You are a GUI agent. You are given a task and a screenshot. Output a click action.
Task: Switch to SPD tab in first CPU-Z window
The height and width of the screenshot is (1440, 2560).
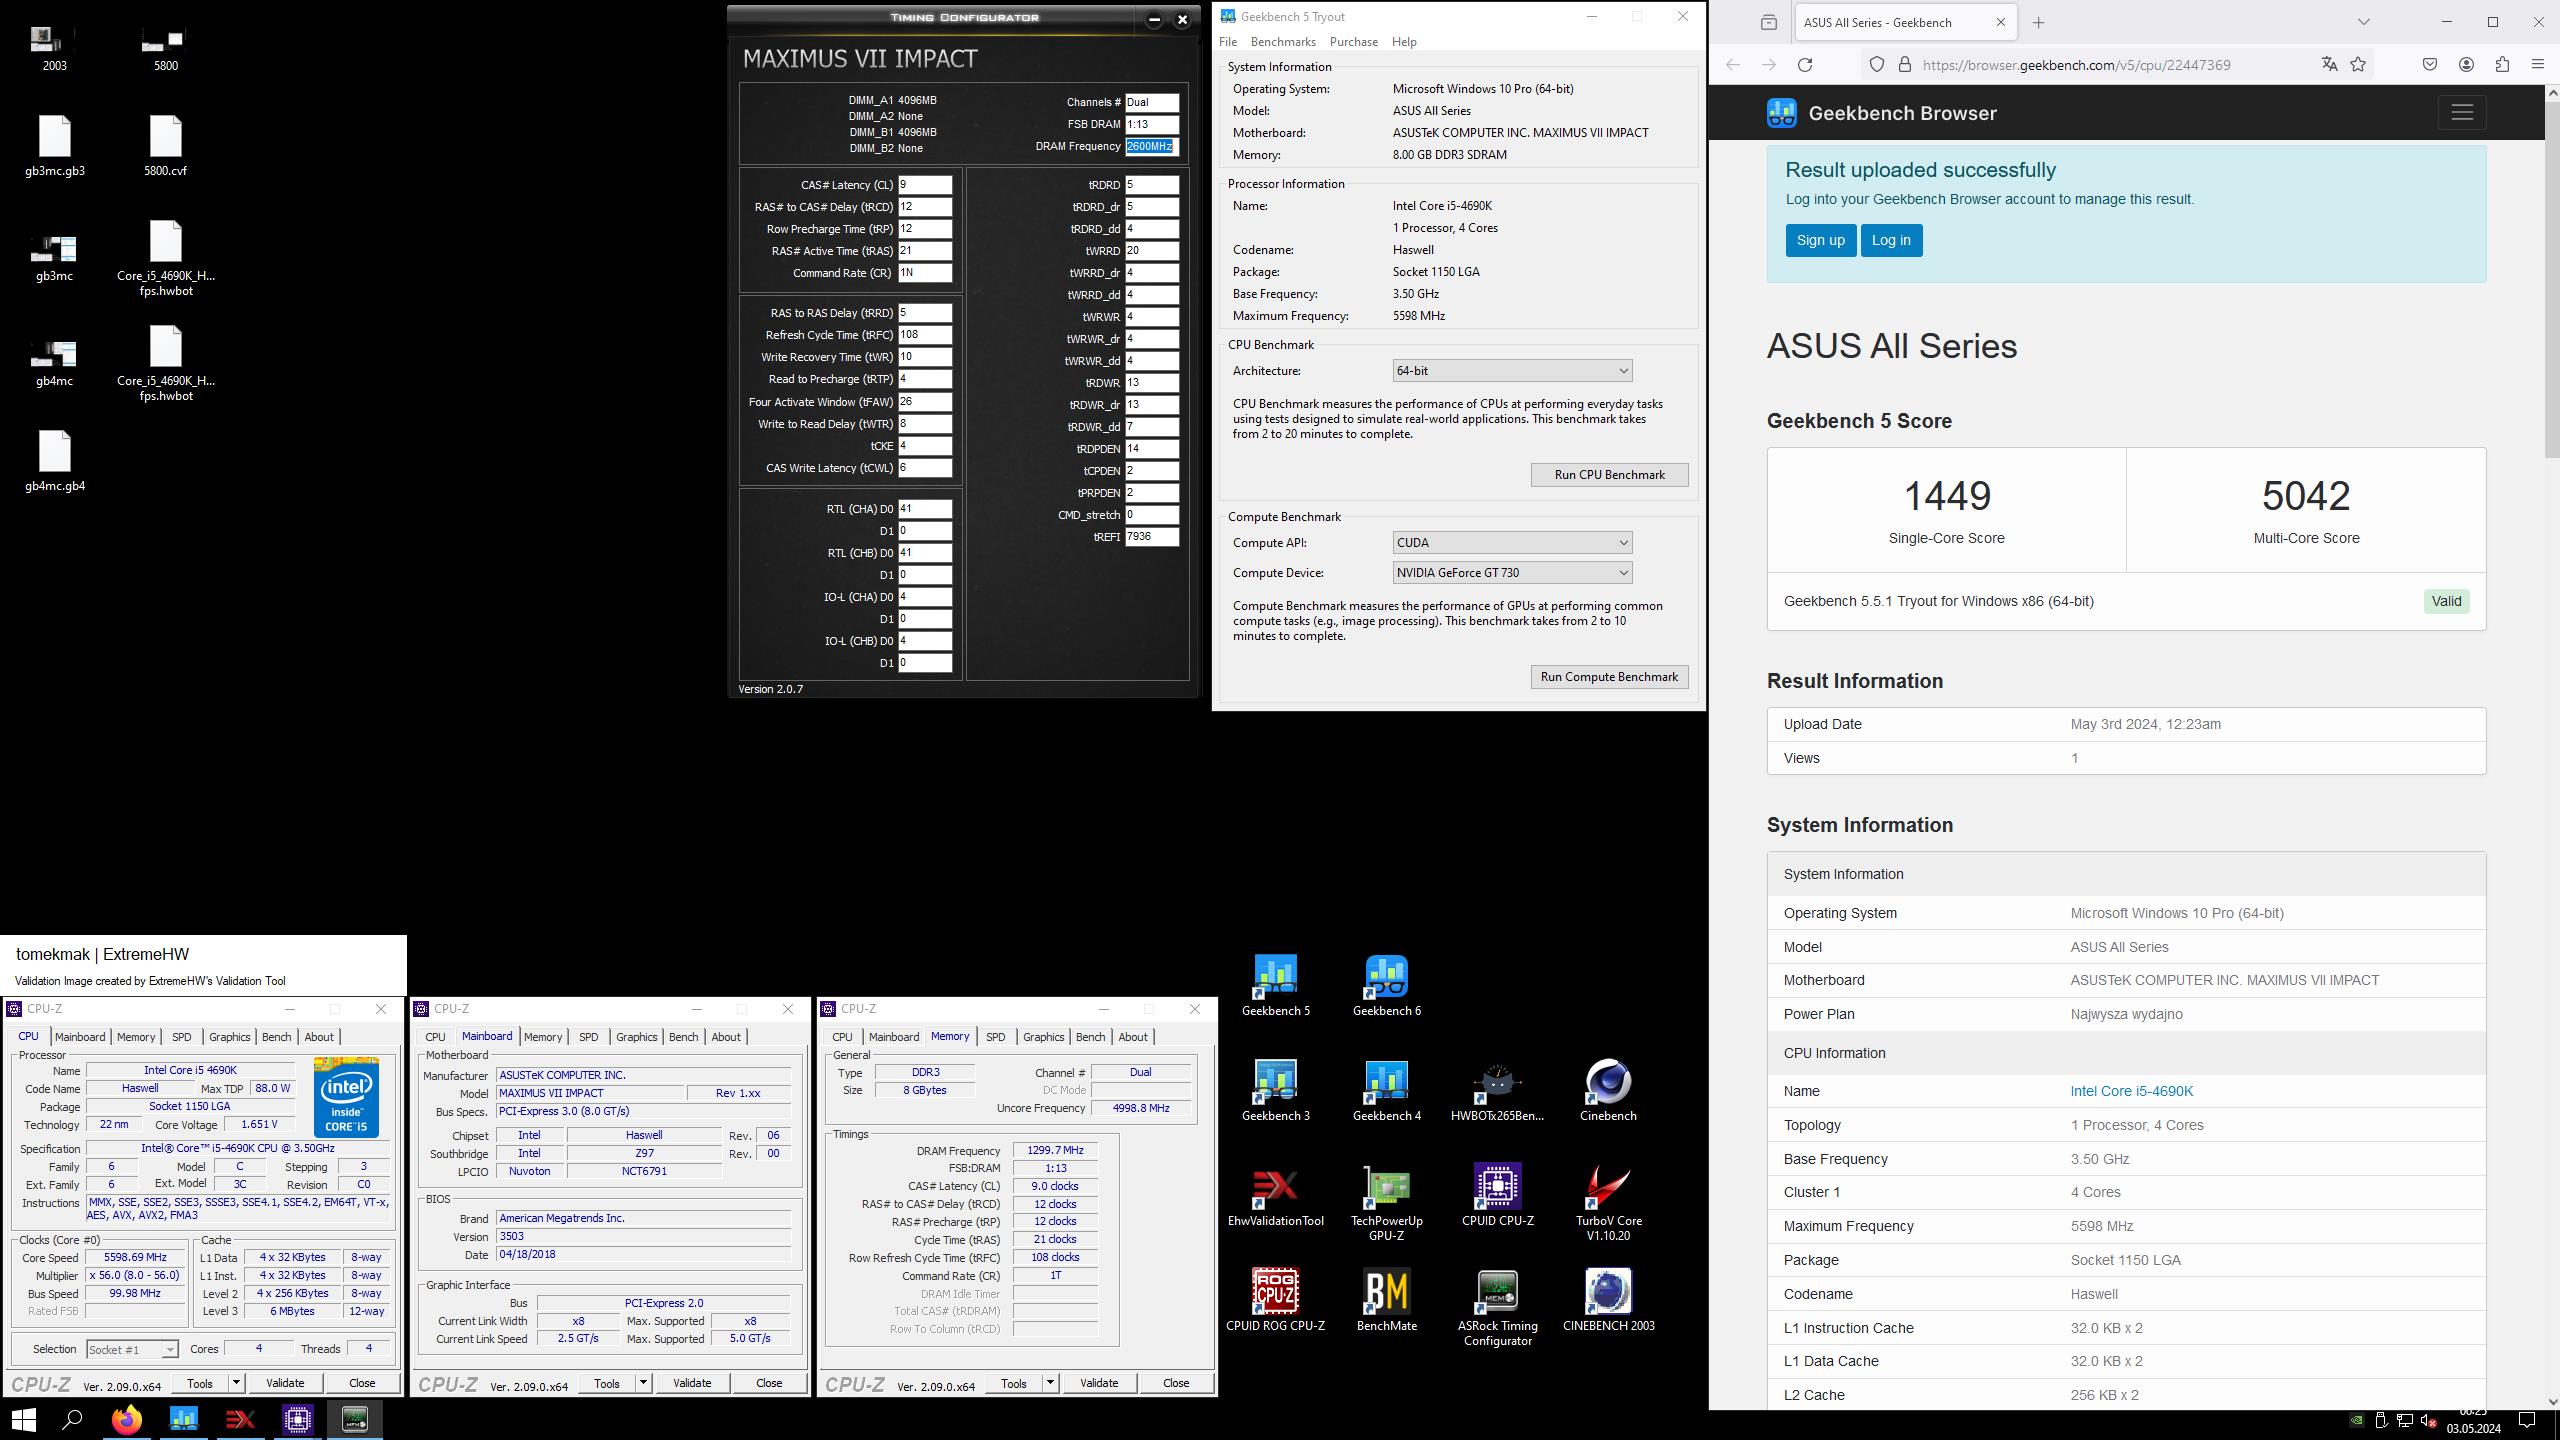point(181,1037)
